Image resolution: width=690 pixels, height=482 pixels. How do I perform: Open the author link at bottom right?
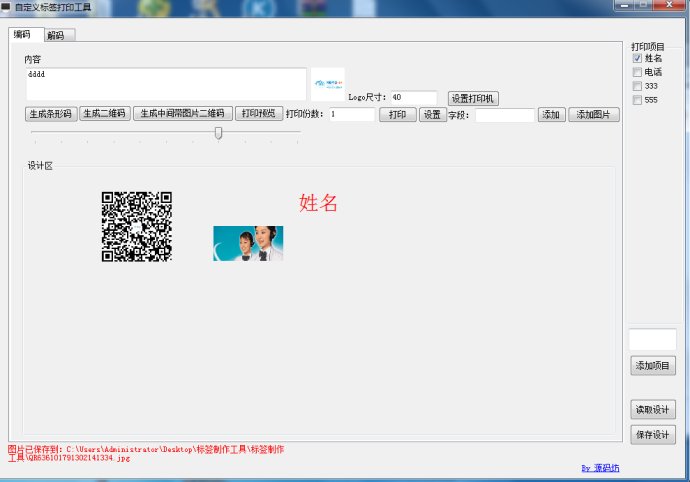(600, 468)
